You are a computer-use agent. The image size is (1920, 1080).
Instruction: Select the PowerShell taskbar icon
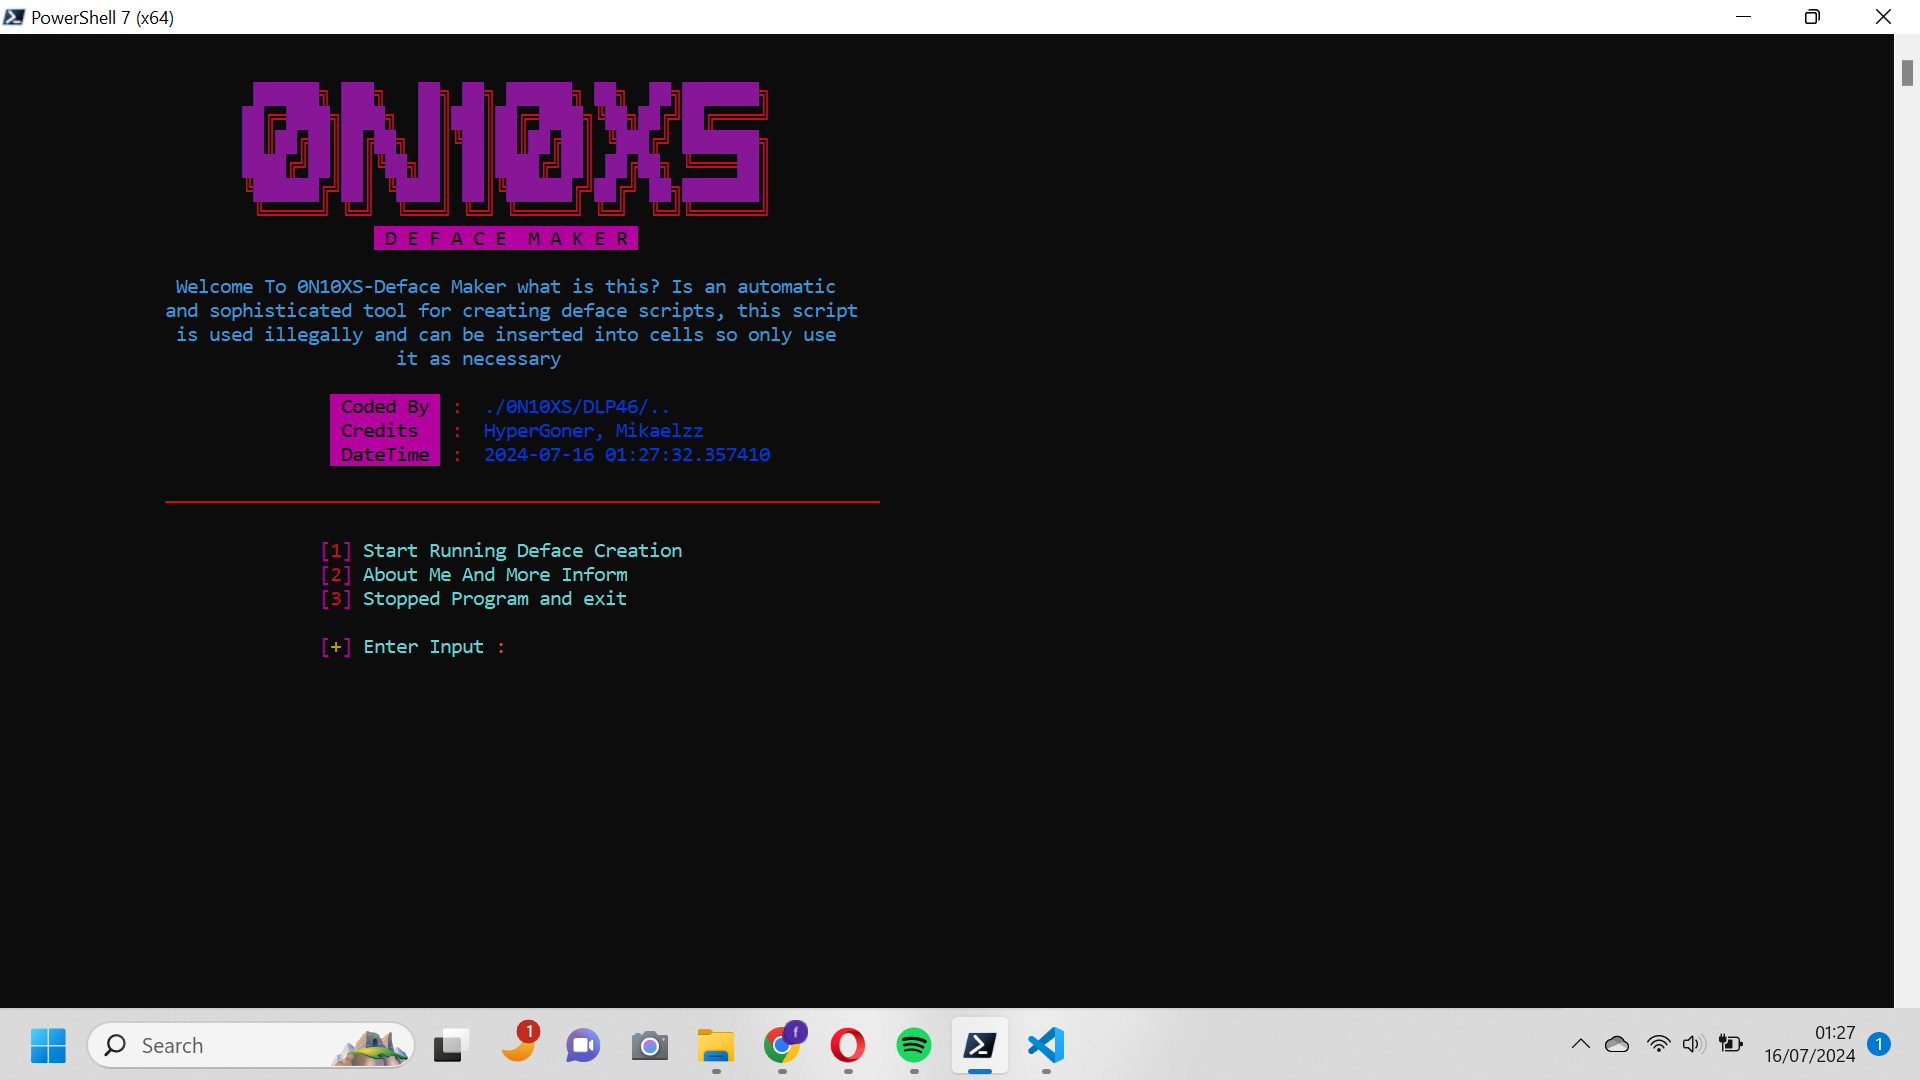coord(980,1045)
